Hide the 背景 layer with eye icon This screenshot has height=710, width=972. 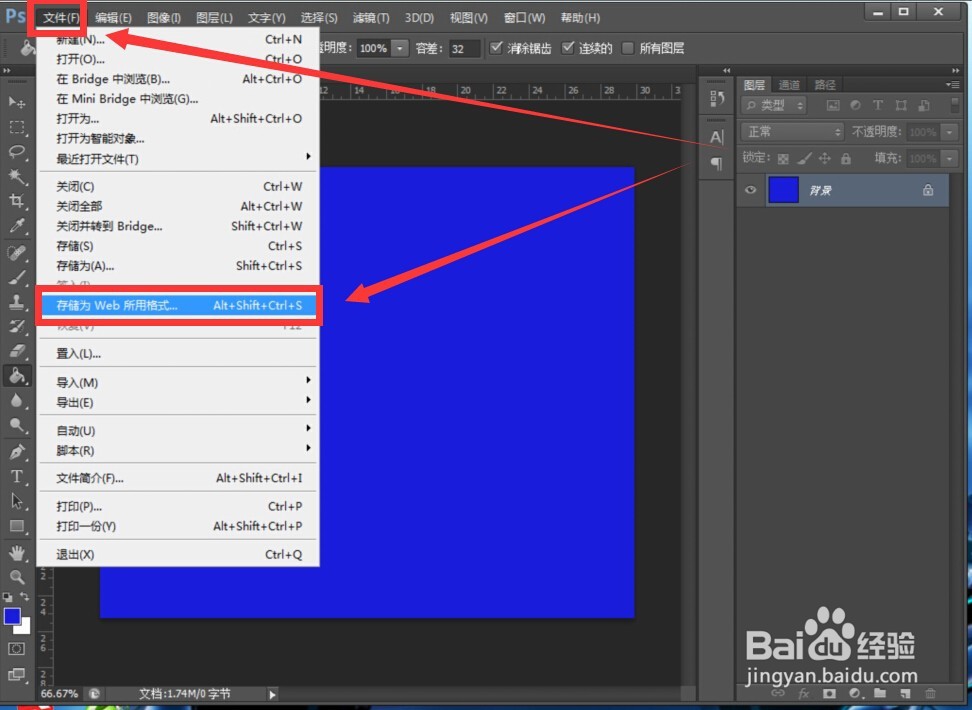[751, 190]
